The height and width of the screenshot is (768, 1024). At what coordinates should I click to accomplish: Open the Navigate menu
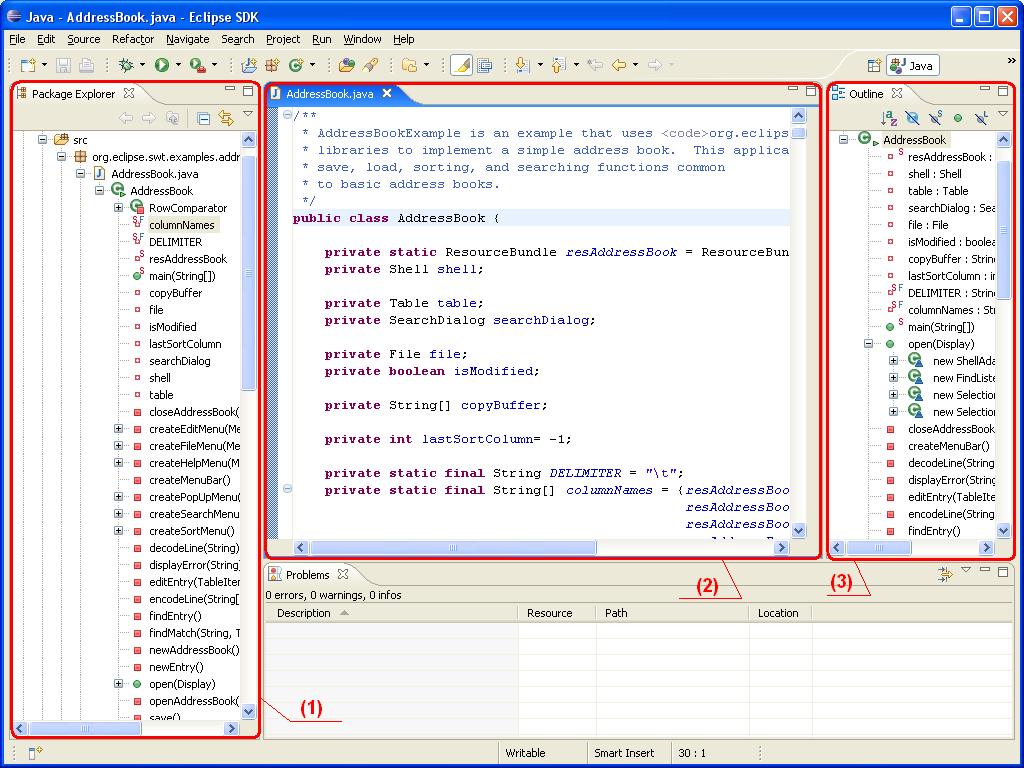tap(187, 39)
